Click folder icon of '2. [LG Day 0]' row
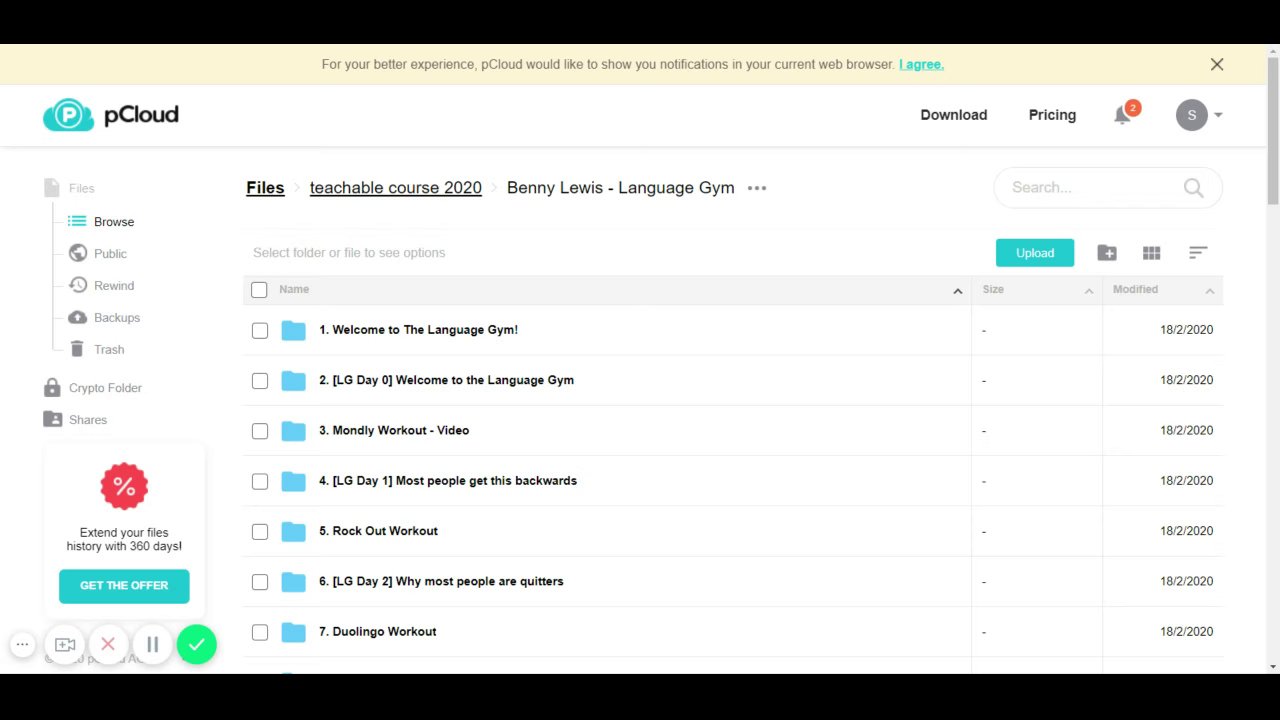1280x720 pixels. pos(293,380)
